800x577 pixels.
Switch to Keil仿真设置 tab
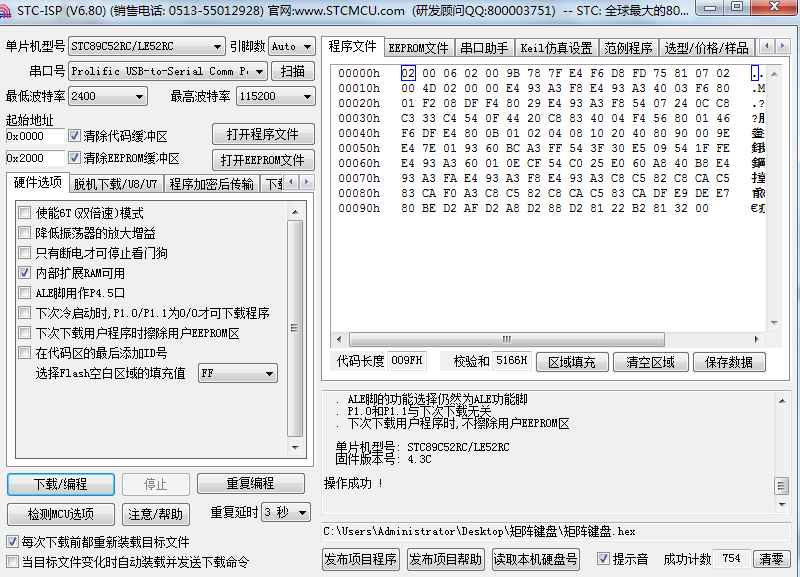point(556,48)
